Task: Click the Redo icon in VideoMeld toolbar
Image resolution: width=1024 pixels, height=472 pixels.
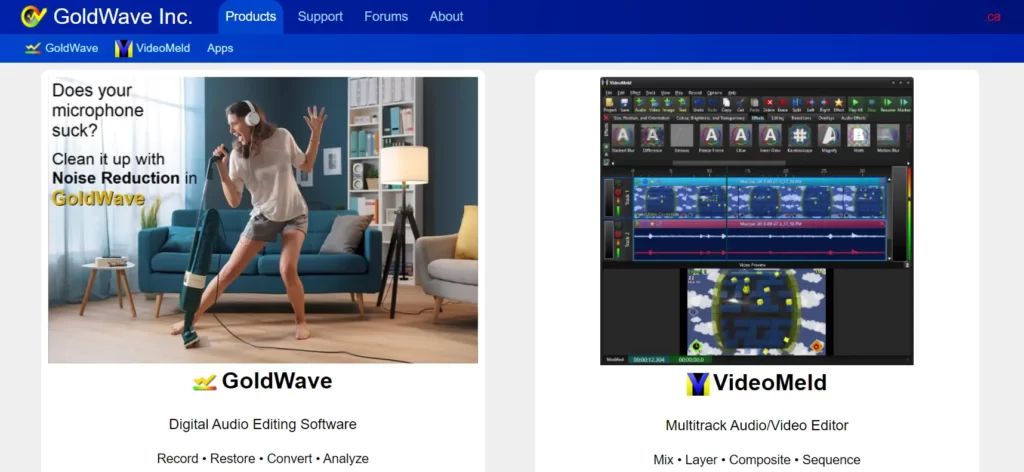Action: coord(712,104)
